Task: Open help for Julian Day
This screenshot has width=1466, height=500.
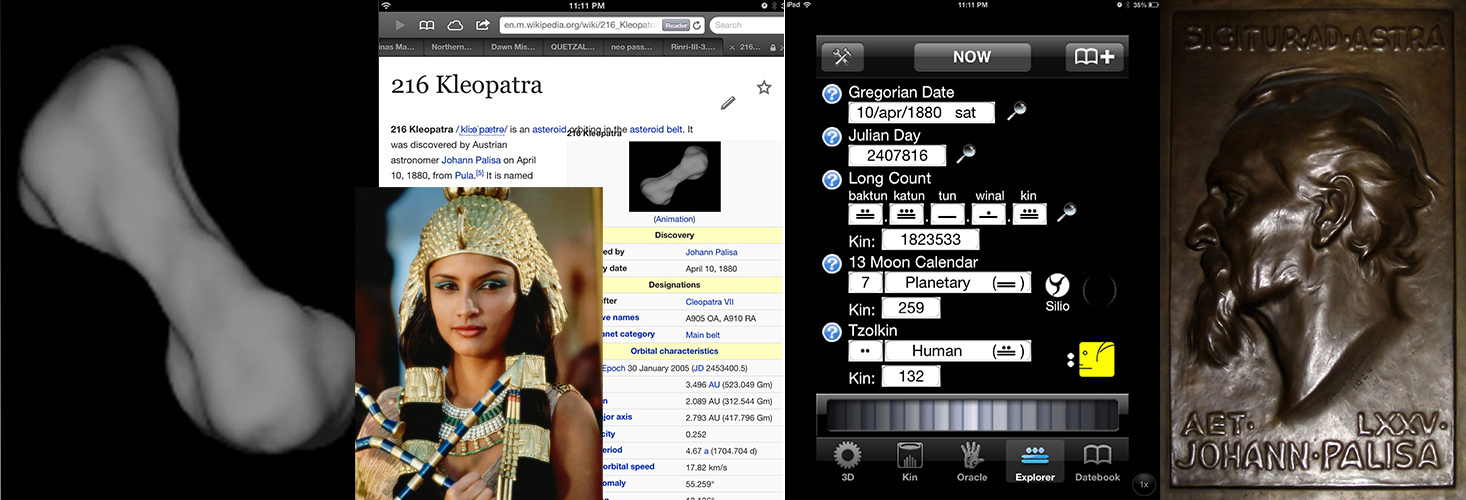Action: click(x=832, y=136)
